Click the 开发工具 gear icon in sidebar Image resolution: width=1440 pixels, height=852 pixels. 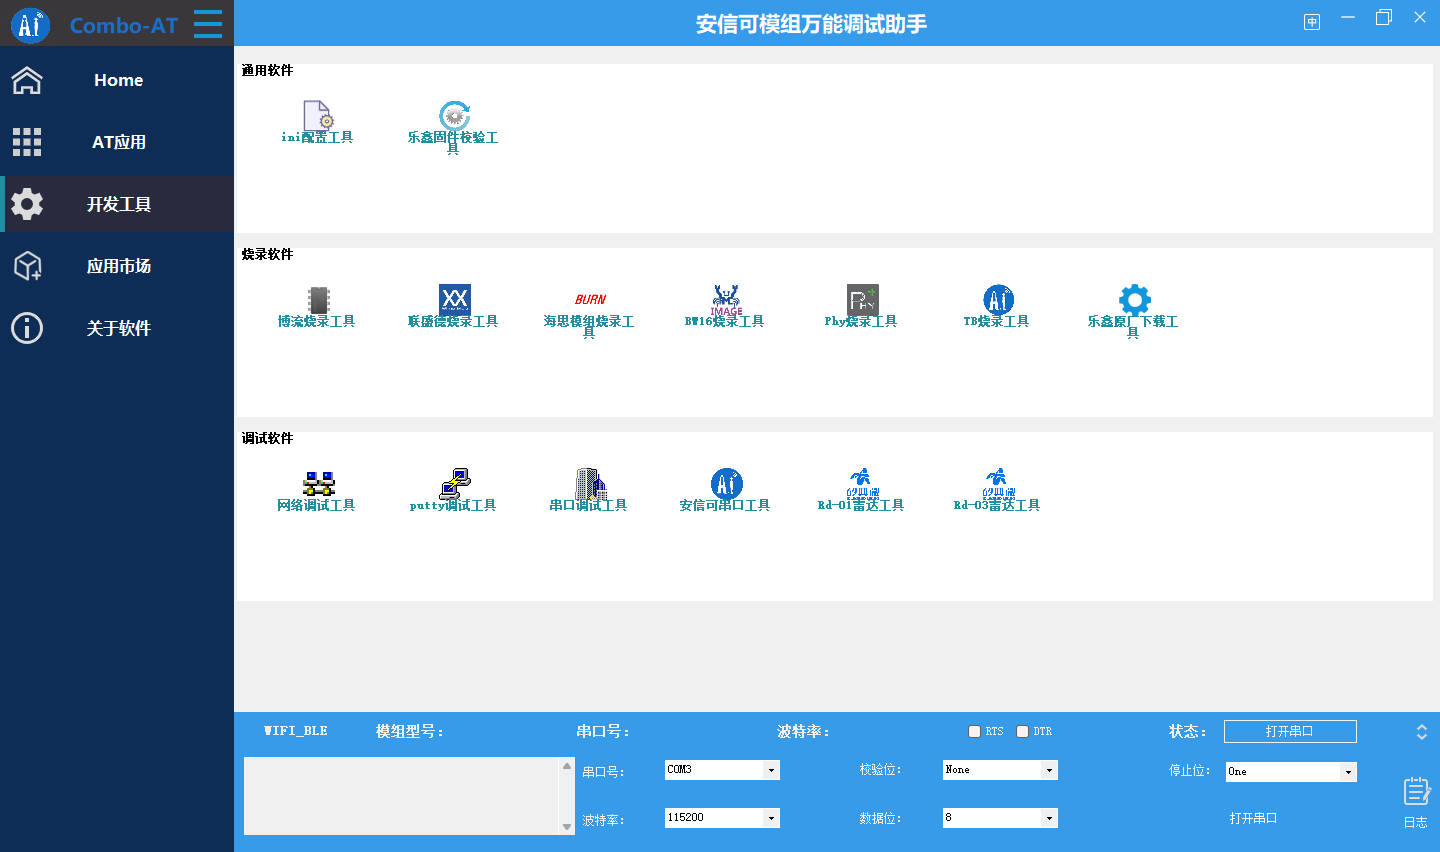tap(27, 204)
